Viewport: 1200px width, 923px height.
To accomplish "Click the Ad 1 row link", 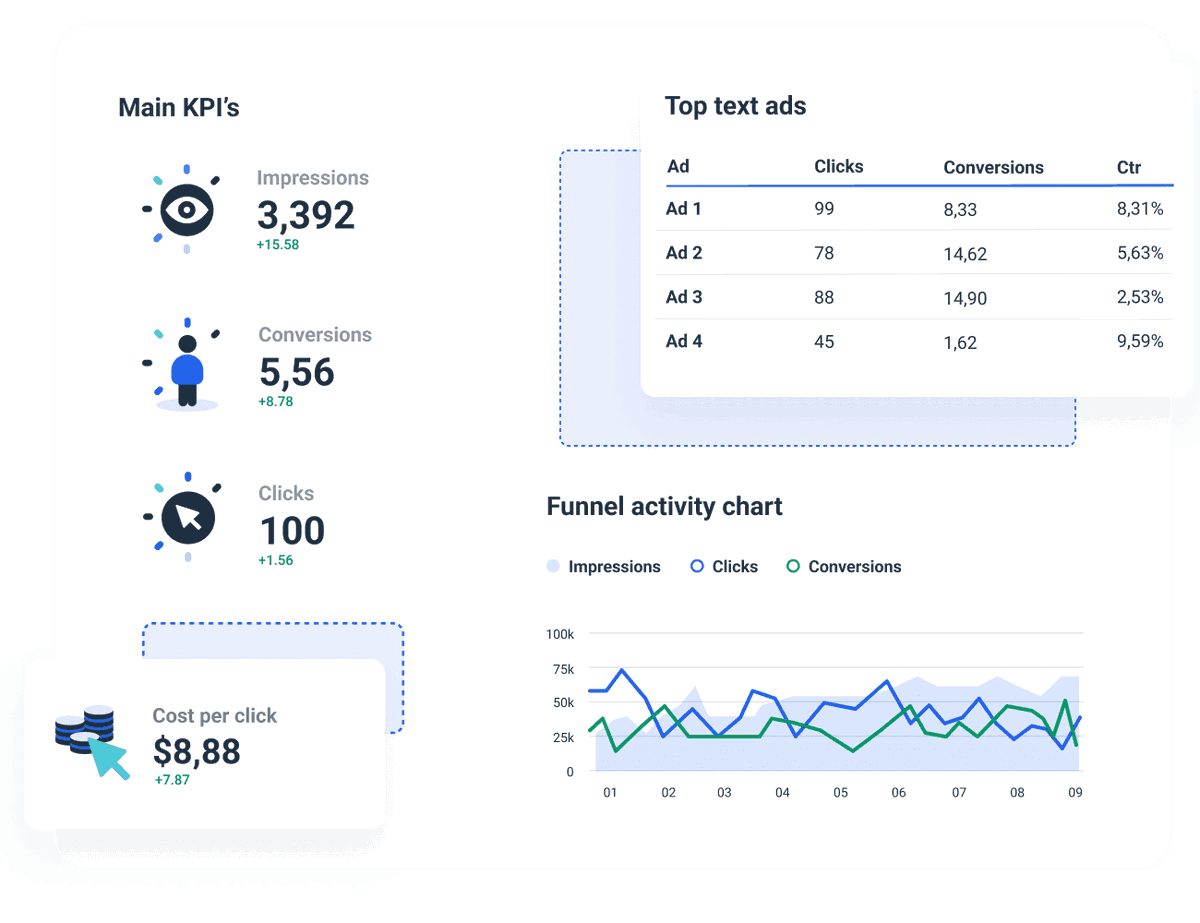I will (x=683, y=209).
